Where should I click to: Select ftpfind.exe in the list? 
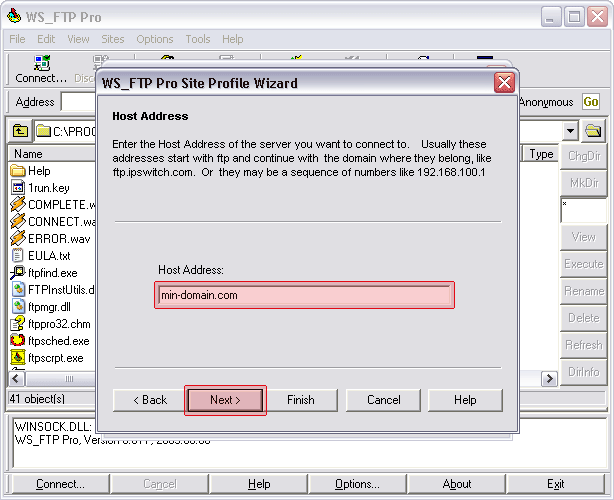pyautogui.click(x=52, y=272)
